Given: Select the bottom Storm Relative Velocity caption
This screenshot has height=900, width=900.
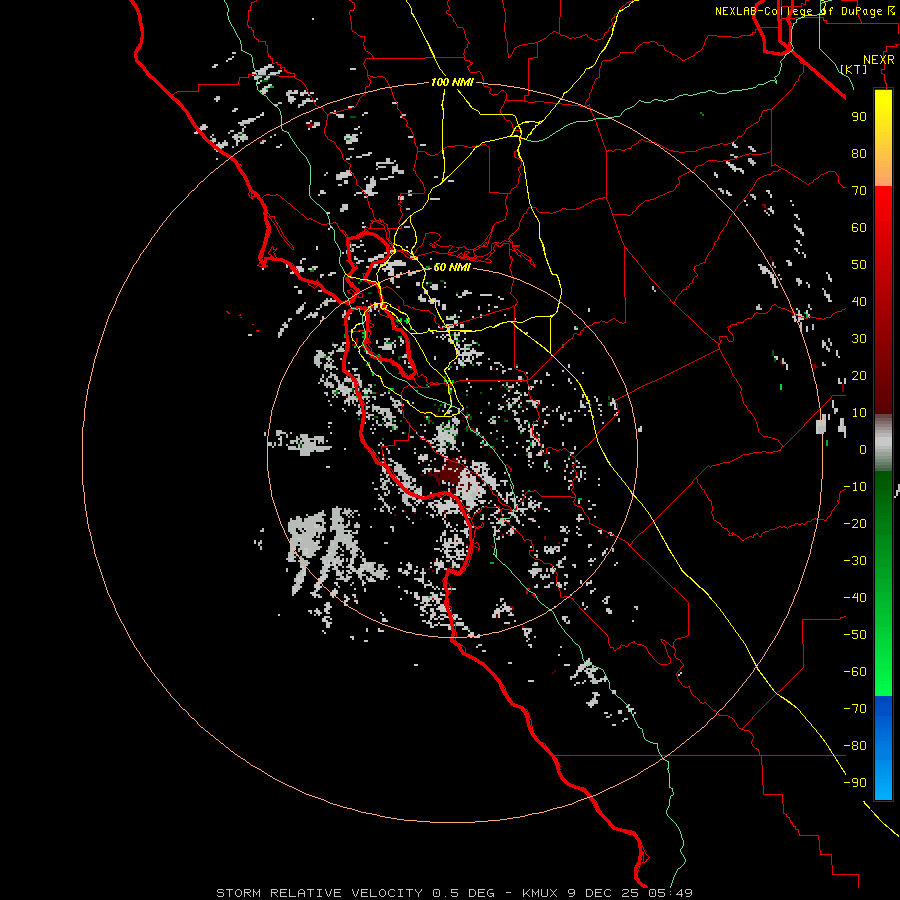Looking at the screenshot, I should point(455,893).
